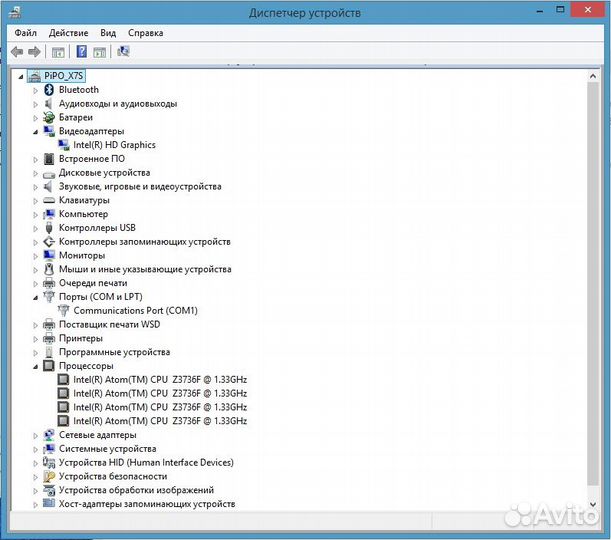The height and width of the screenshot is (540, 611).
Task: Click the Контроллеры USB plug icon
Action: point(49,228)
